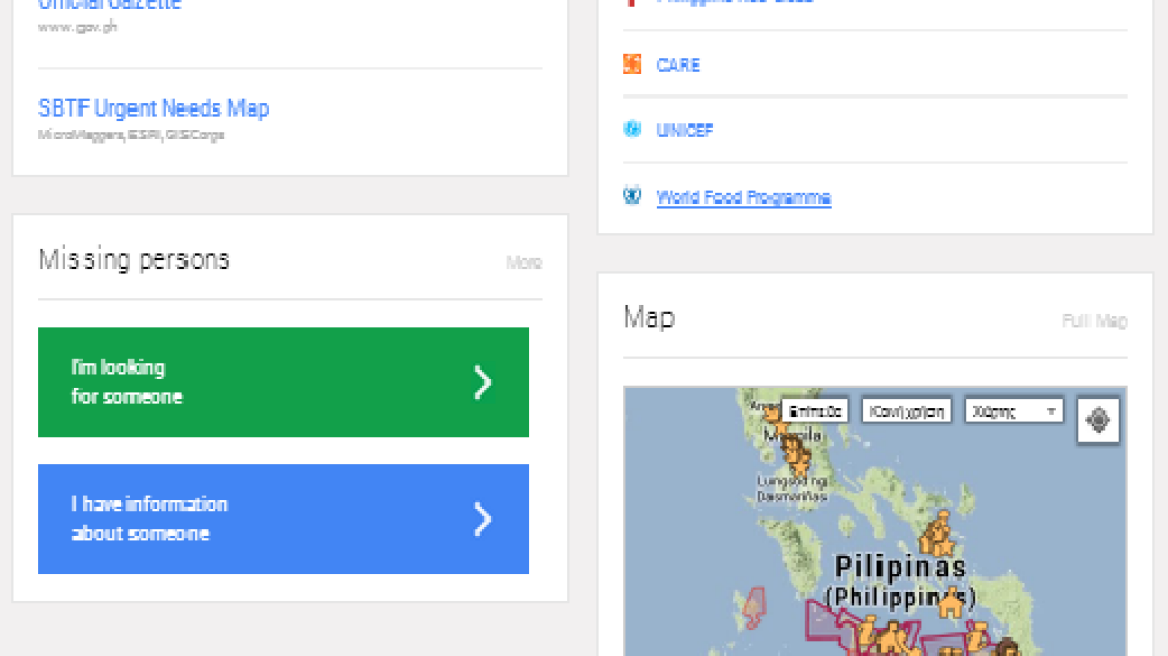Open the CARE donation link

pyautogui.click(x=678, y=65)
